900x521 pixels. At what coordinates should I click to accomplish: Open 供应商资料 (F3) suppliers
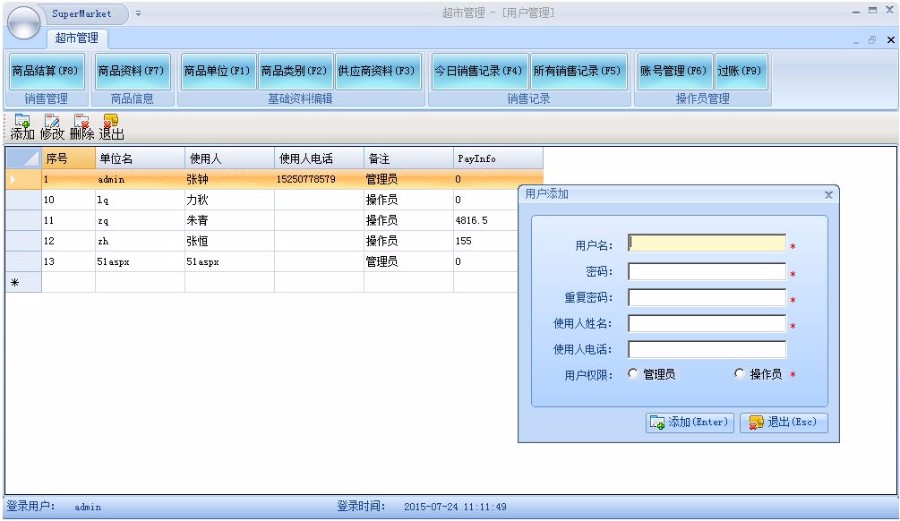tap(377, 71)
